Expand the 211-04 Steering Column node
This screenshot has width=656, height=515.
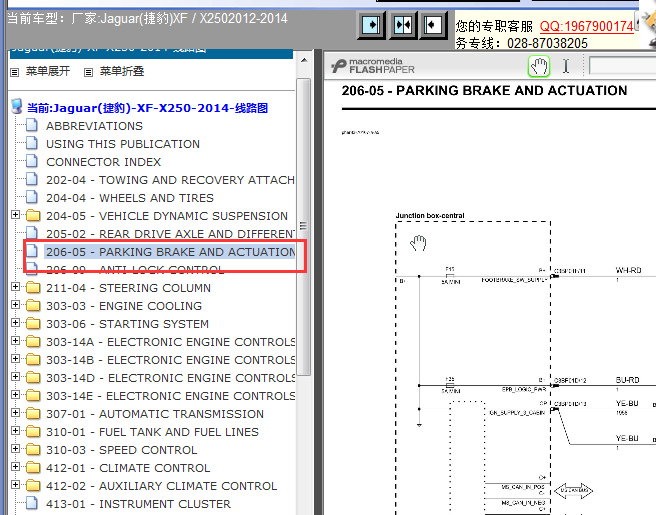[15, 287]
